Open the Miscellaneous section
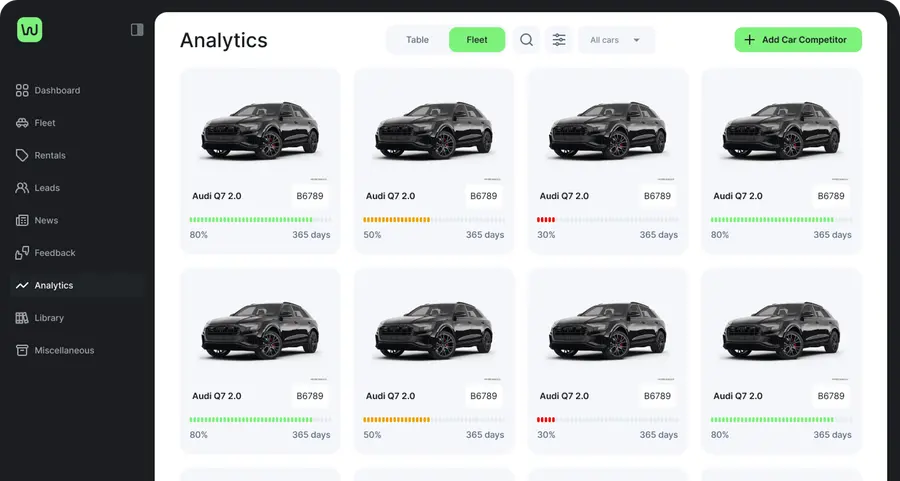Screen dimensions: 900x481 tap(77, 350)
